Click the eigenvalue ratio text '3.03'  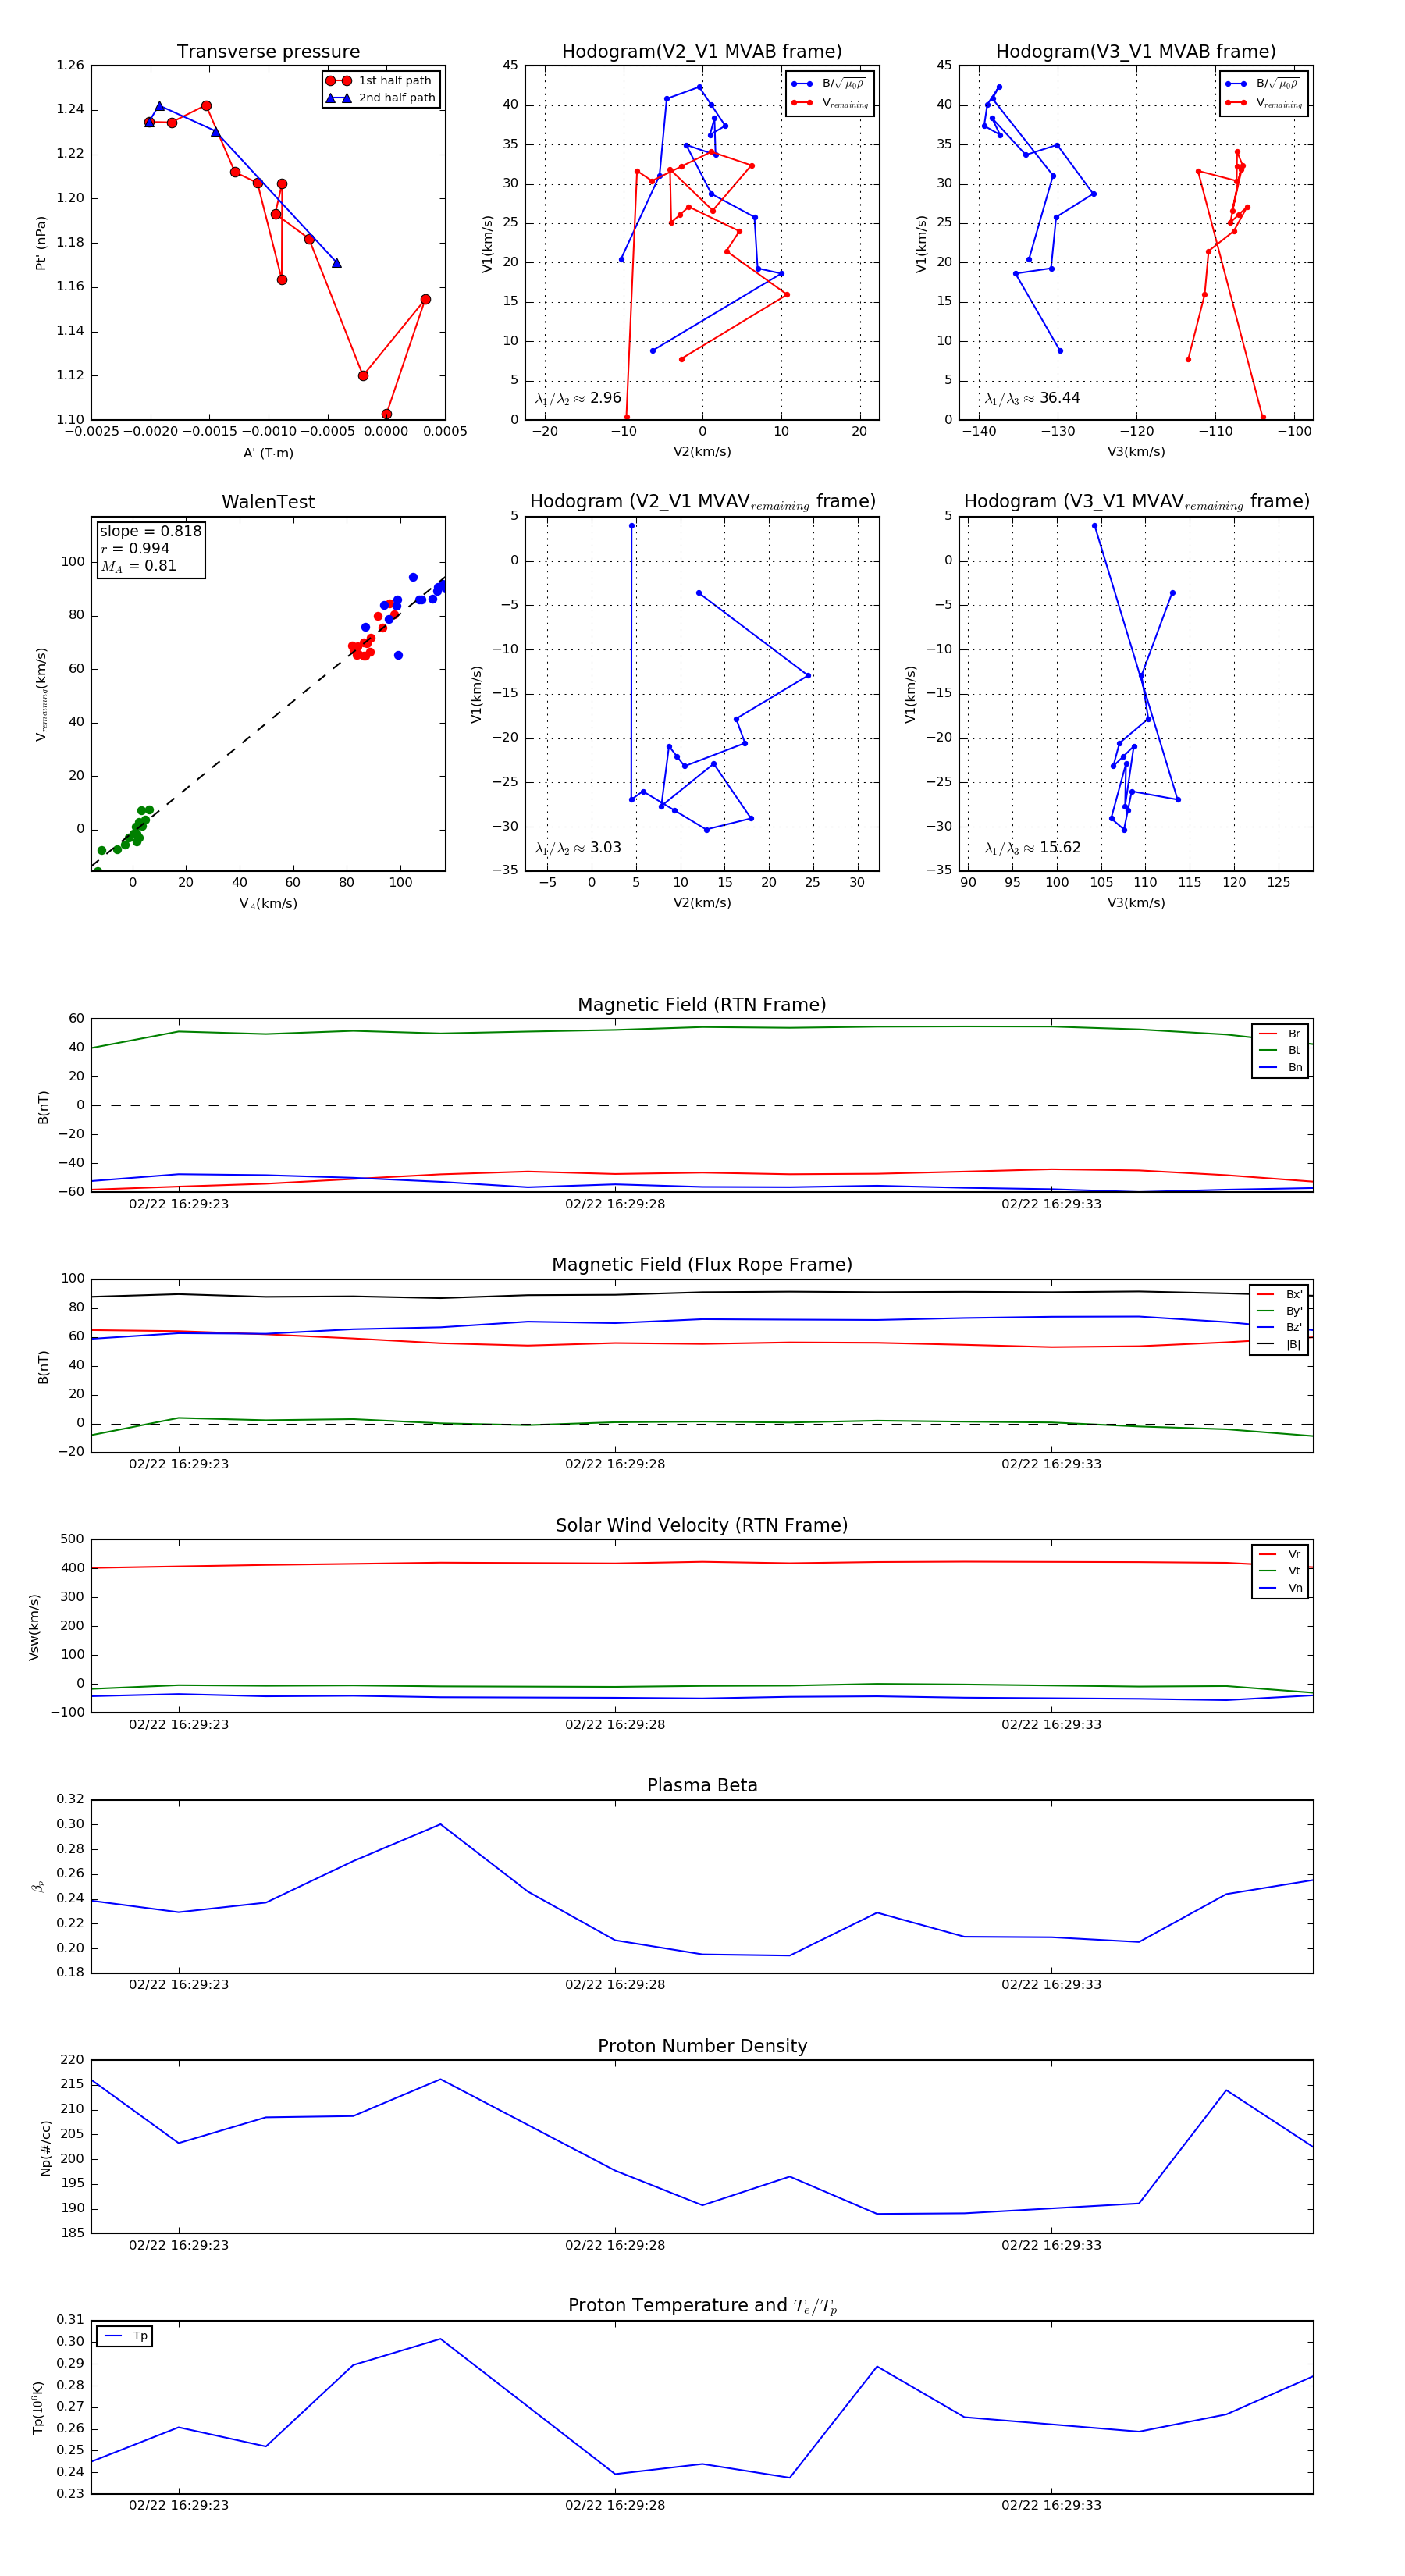pos(606,848)
